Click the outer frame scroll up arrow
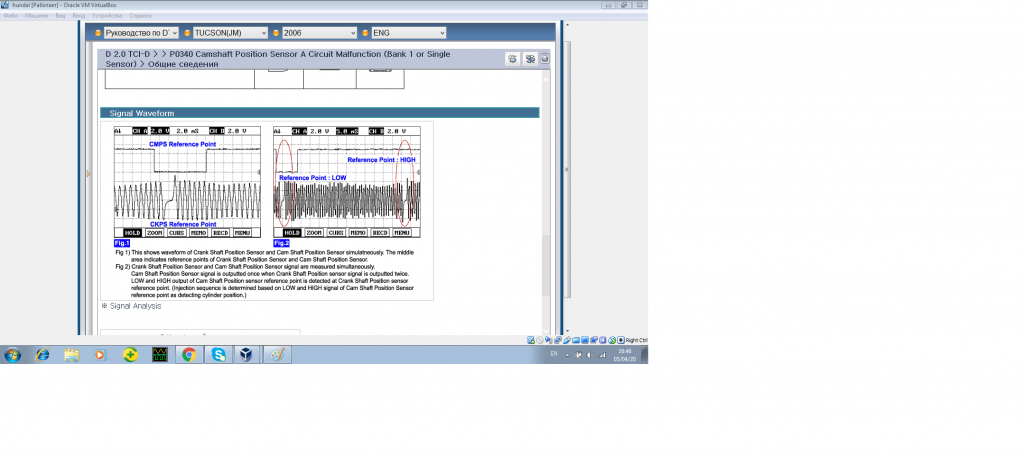This screenshot has width=1024, height=455. [x=566, y=25]
